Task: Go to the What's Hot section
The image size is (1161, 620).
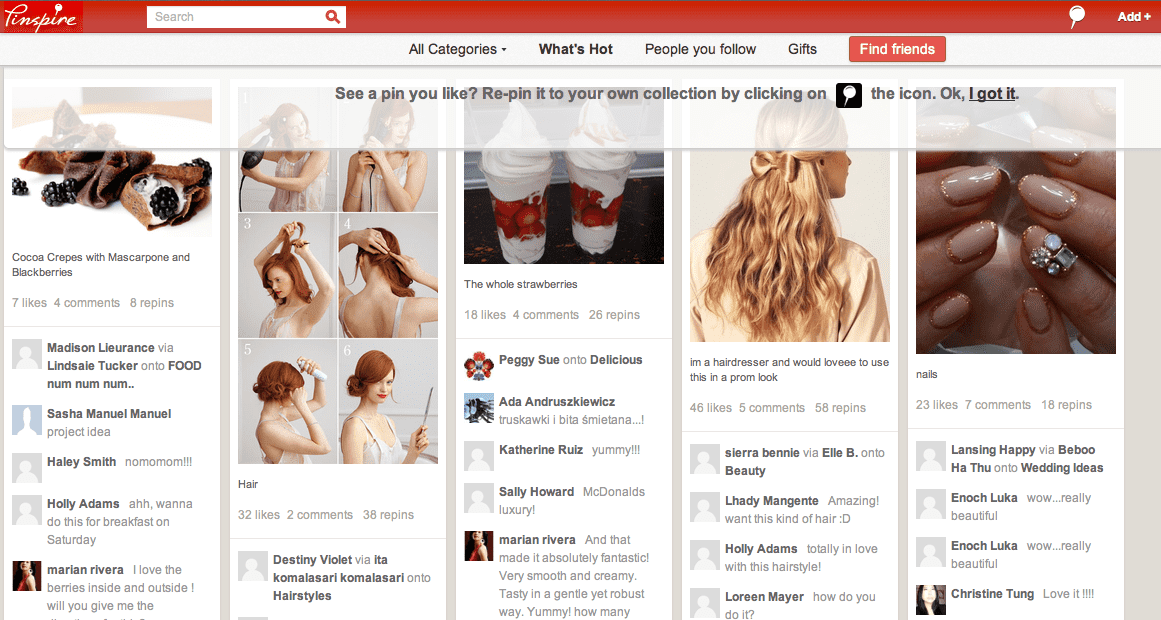Action: 575,49
